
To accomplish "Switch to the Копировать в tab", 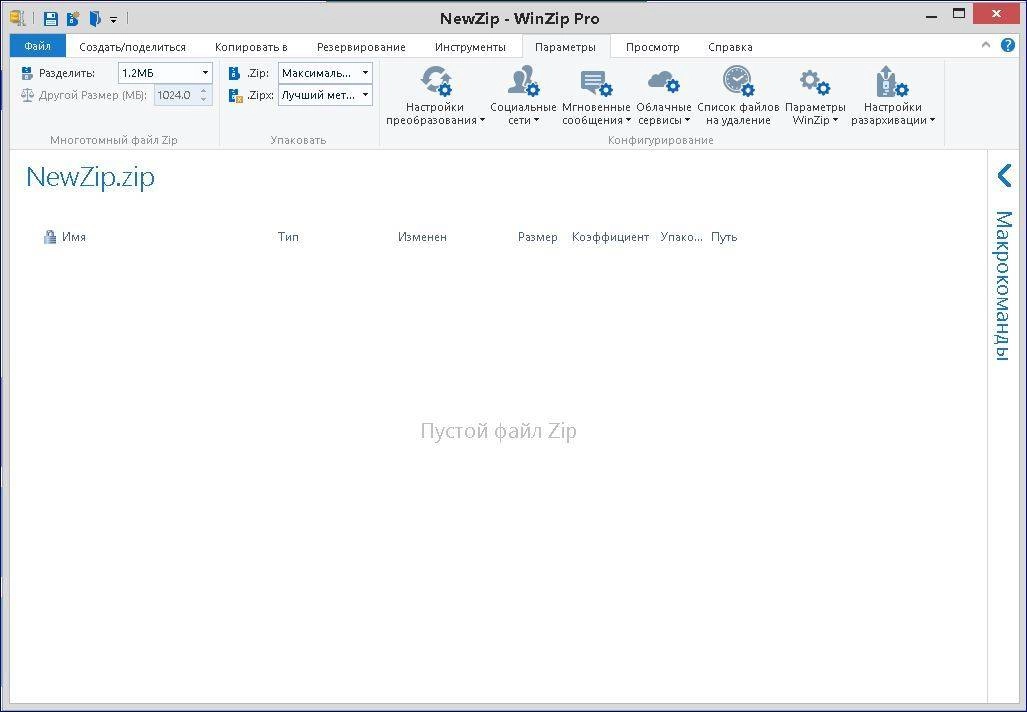I will point(251,47).
